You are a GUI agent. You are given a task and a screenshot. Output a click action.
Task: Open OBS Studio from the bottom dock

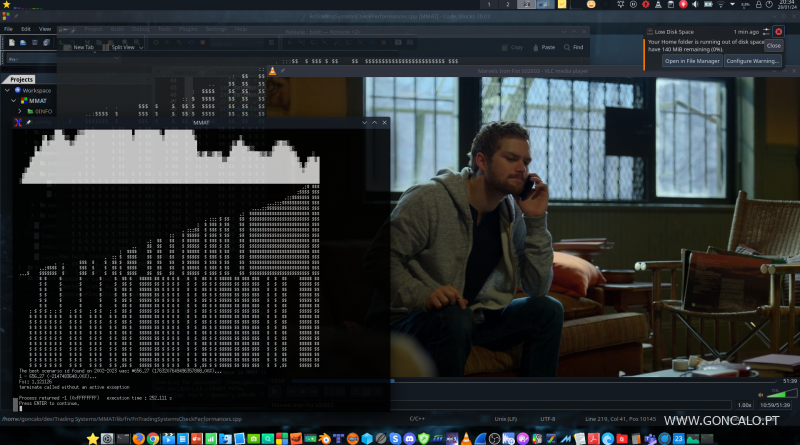tap(494, 438)
